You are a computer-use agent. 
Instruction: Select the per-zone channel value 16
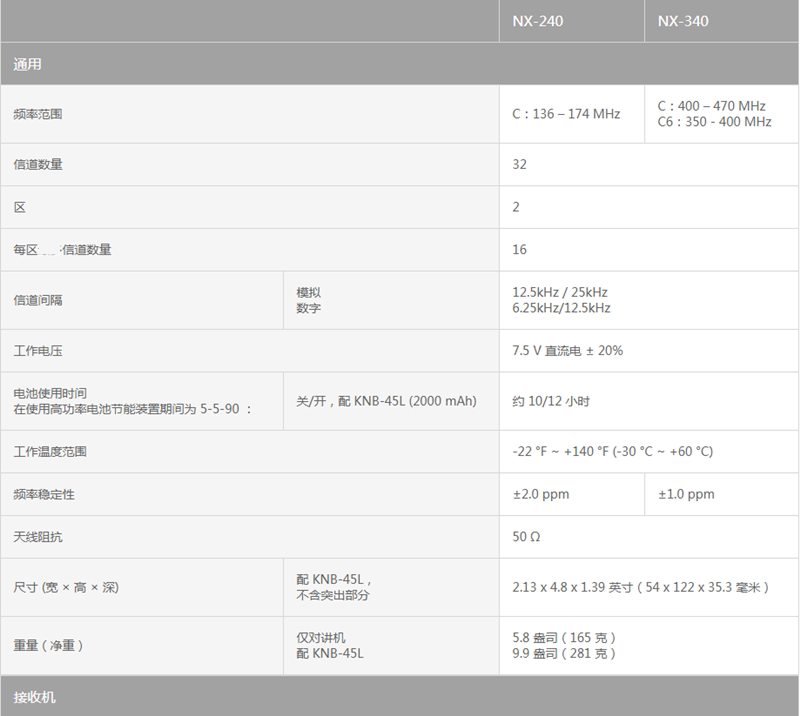pyautogui.click(x=519, y=250)
